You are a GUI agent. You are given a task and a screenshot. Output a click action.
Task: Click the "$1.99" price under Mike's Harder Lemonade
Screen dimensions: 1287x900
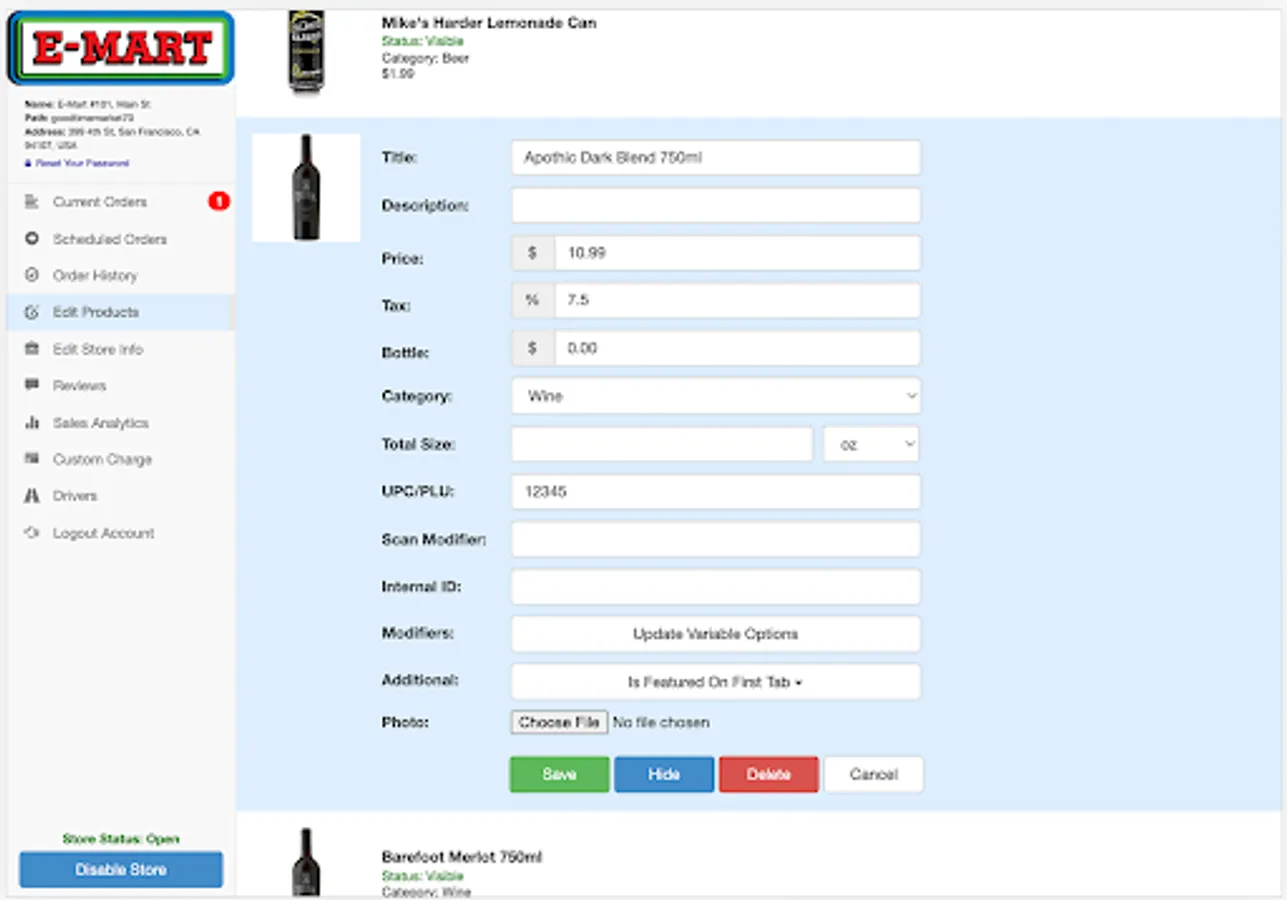click(x=397, y=74)
